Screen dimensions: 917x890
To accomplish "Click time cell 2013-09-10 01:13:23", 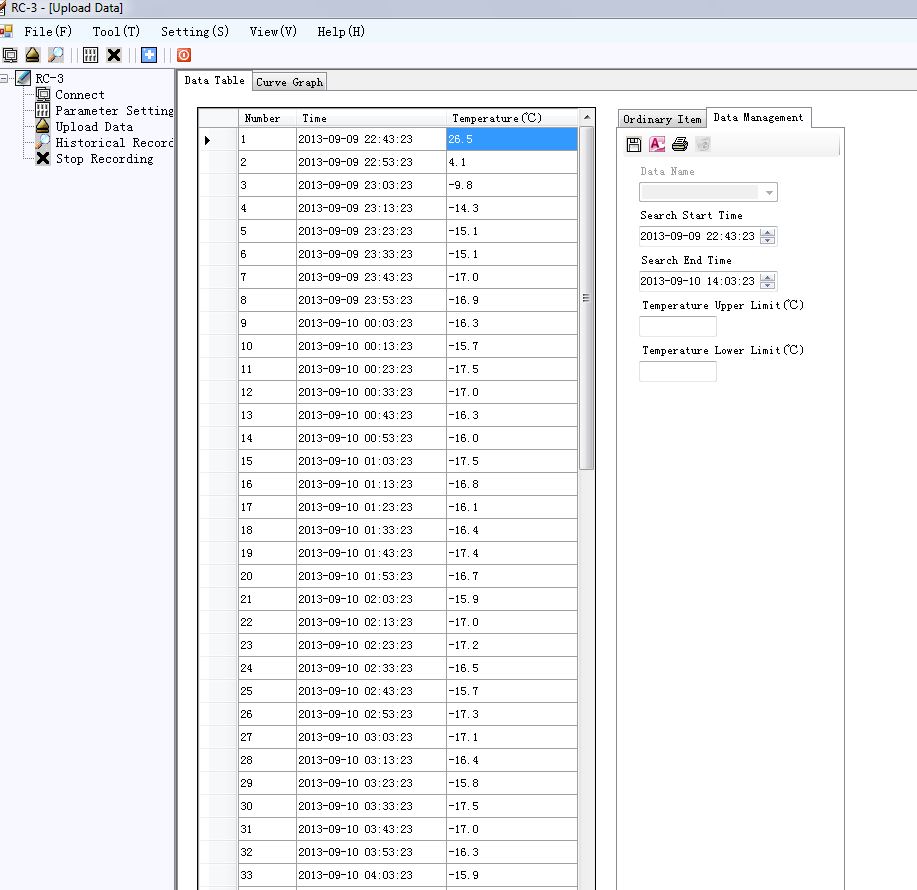I will pyautogui.click(x=371, y=484).
